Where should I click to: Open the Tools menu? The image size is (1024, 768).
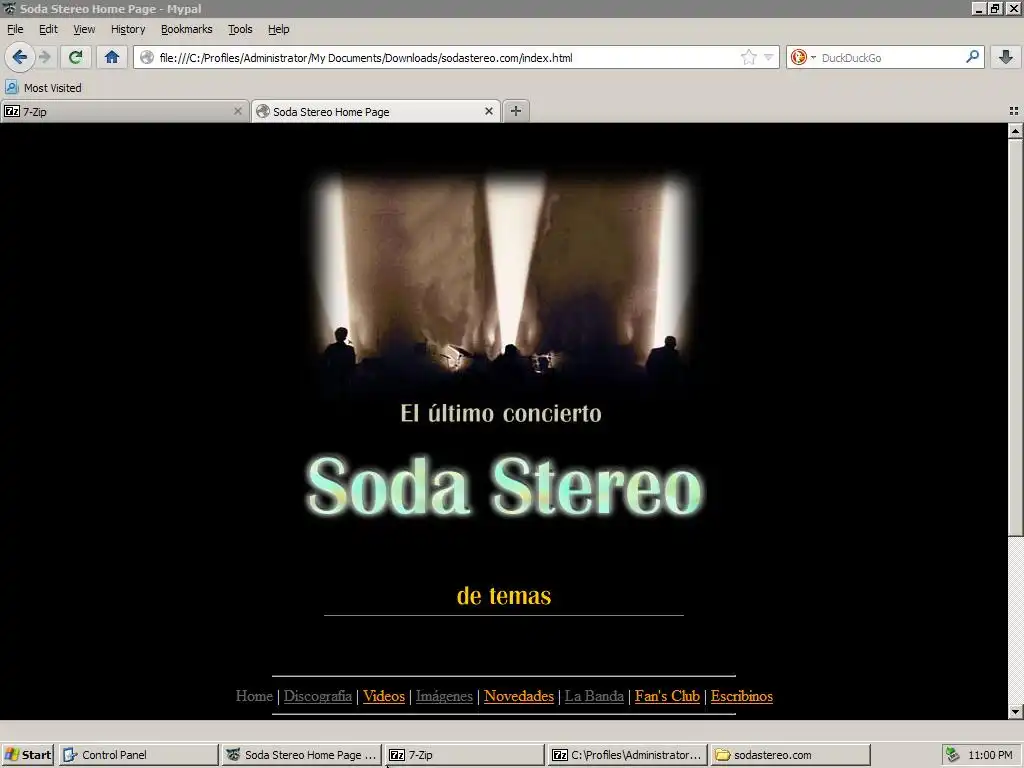pos(240,29)
